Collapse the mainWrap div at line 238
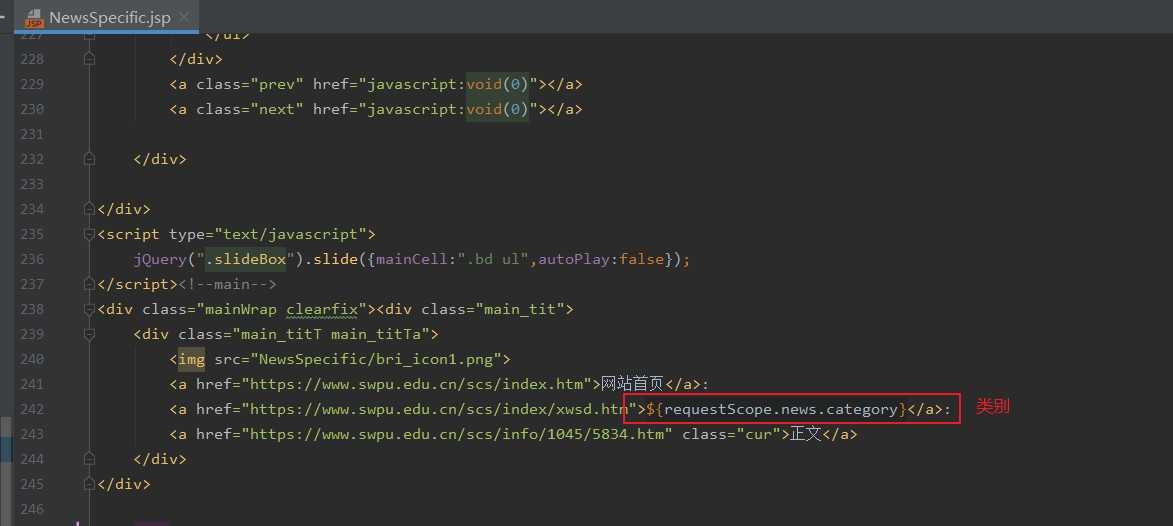Viewport: 1173px width, 526px height. (x=89, y=309)
